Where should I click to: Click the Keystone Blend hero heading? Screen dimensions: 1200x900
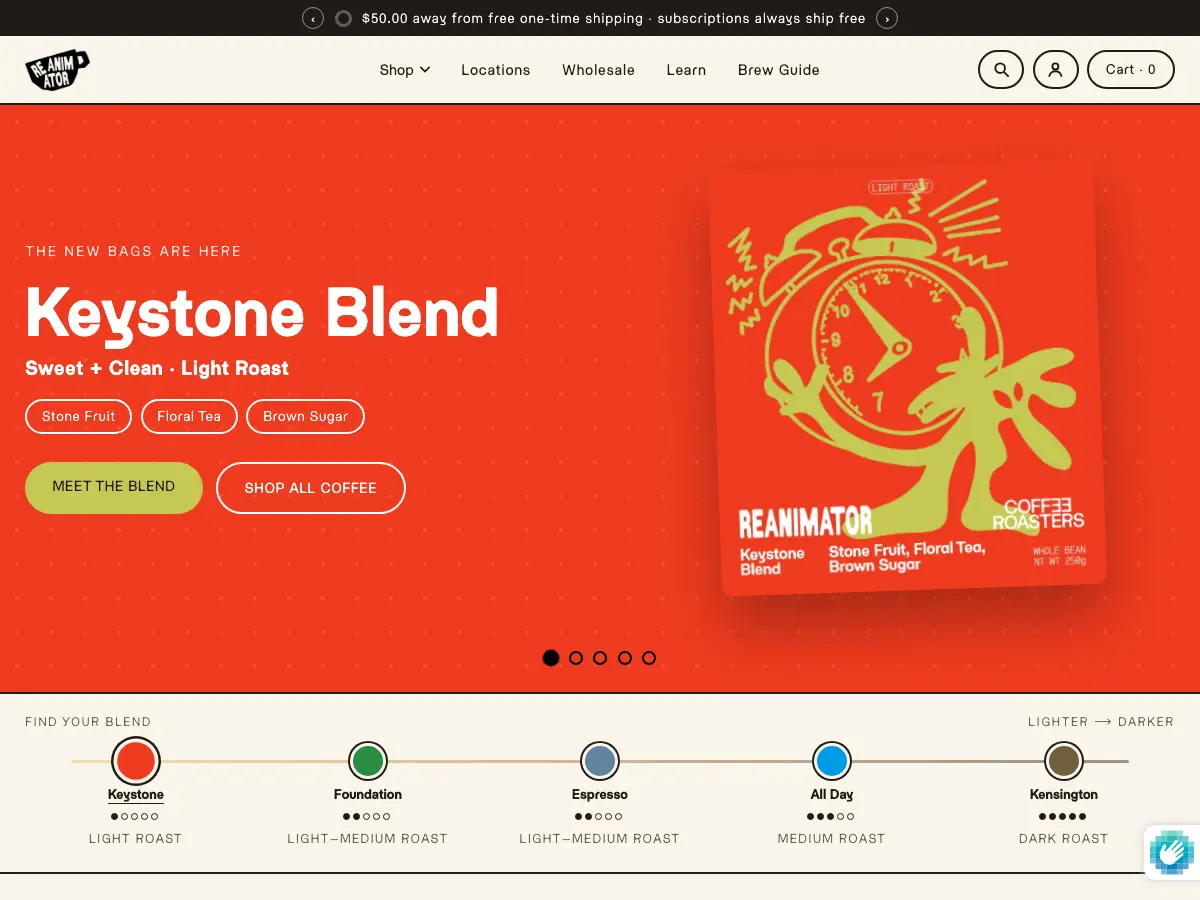262,312
